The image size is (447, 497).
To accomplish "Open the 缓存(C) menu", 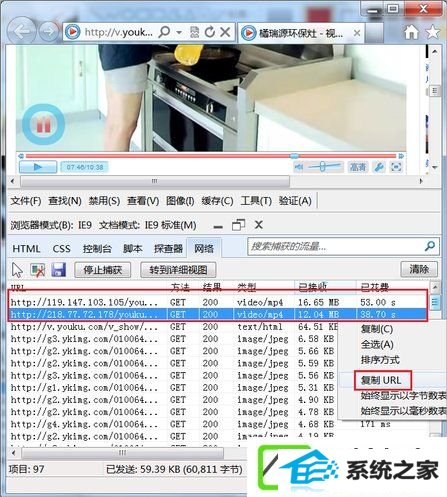I will [x=217, y=201].
